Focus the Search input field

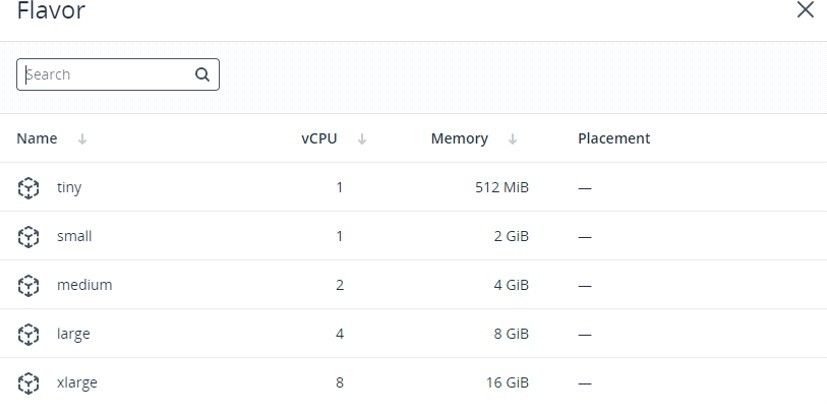118,74
